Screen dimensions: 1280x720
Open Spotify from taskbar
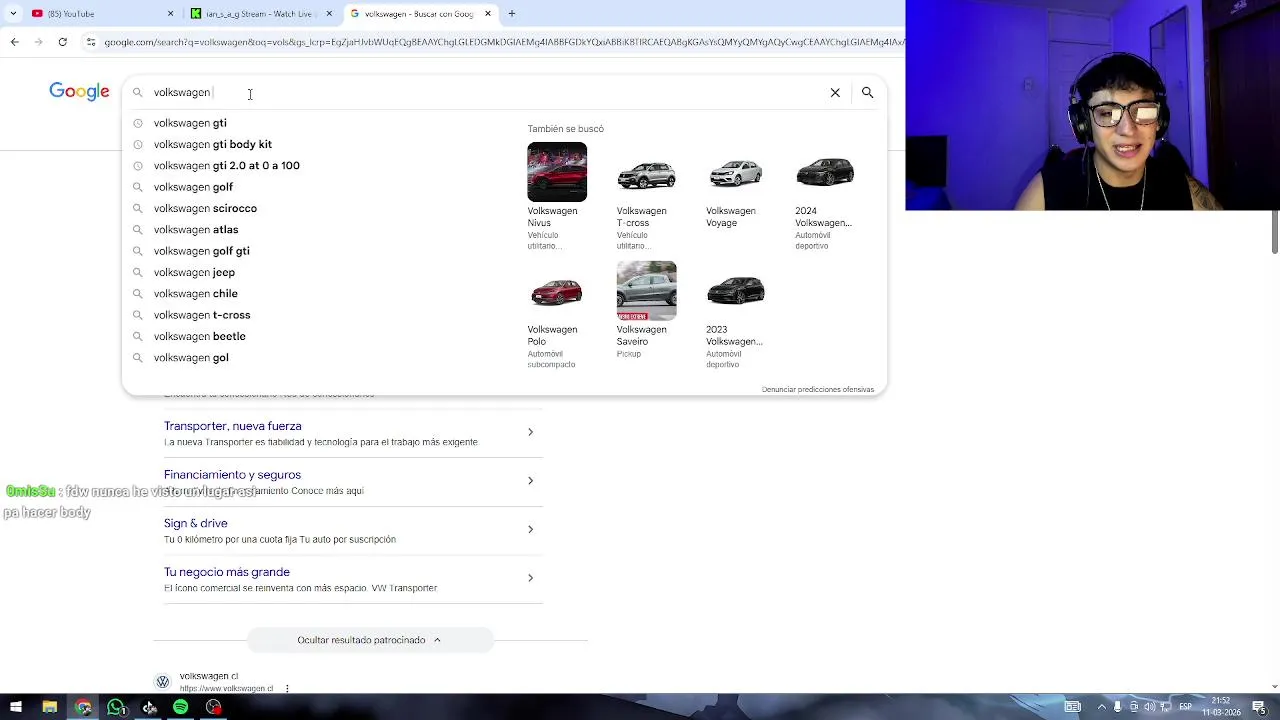tap(180, 707)
